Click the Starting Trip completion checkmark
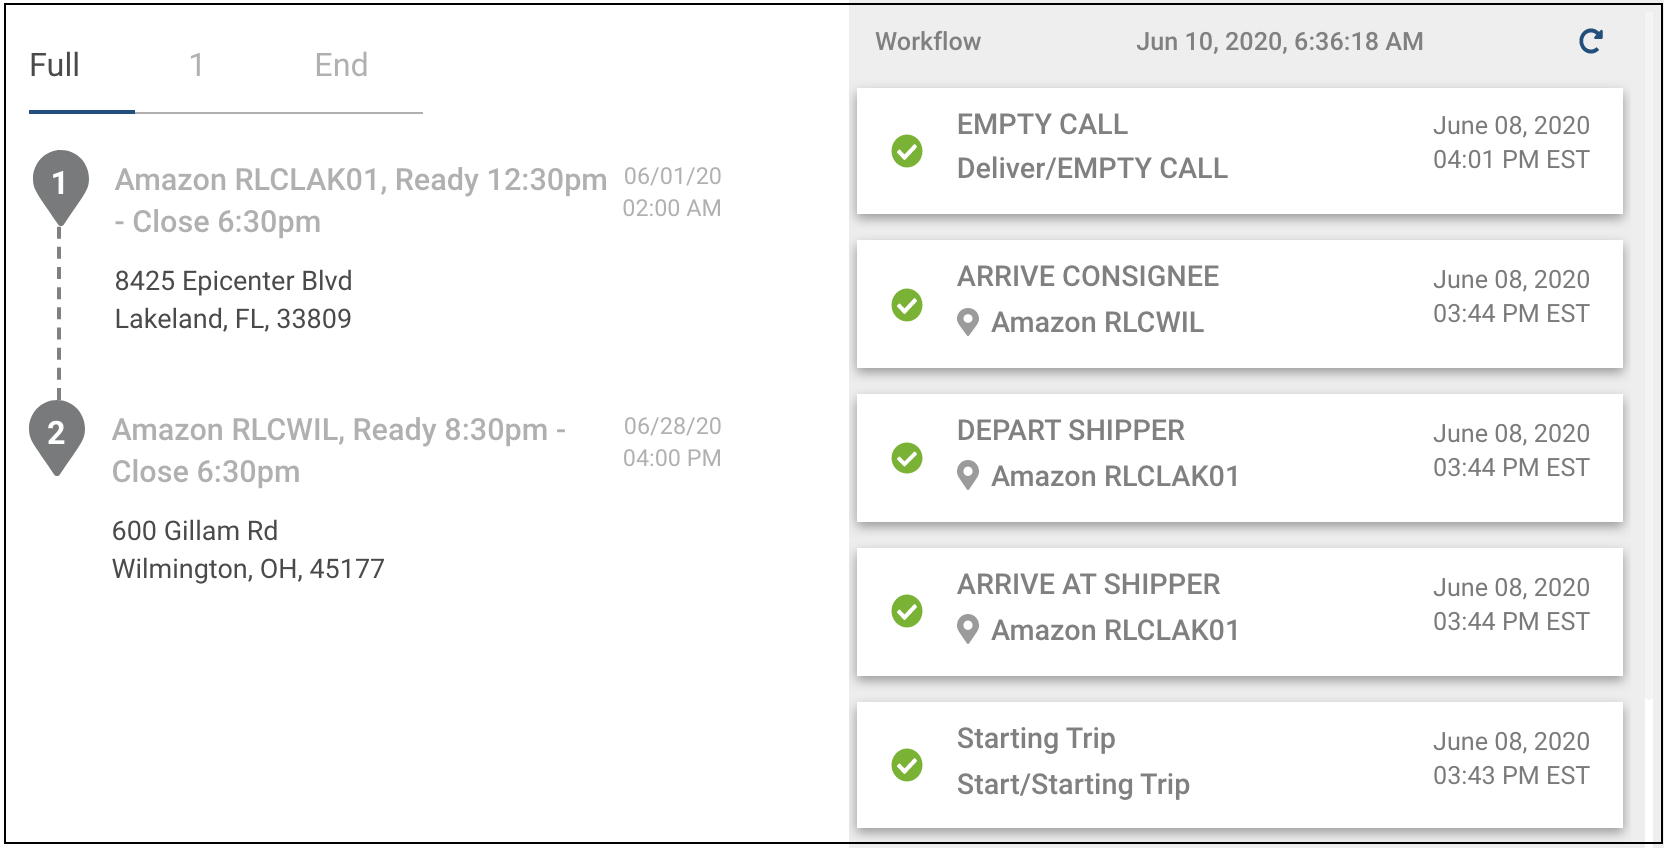Screen dimensions: 1664x848 click(906, 765)
